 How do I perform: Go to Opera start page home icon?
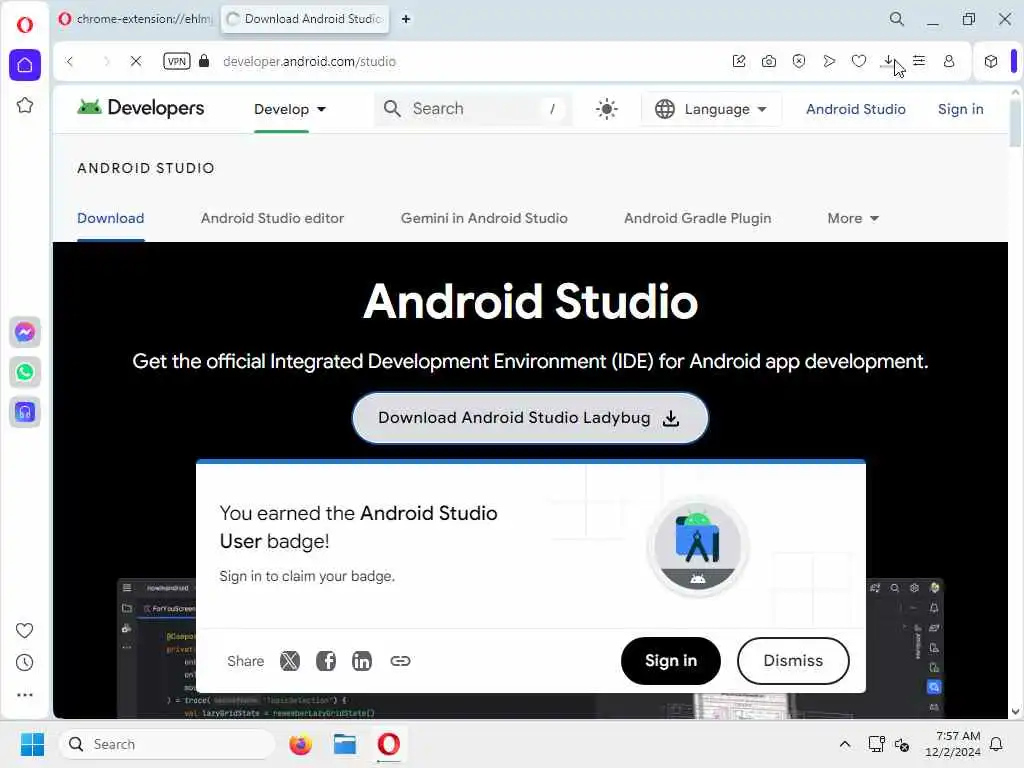pyautogui.click(x=25, y=65)
